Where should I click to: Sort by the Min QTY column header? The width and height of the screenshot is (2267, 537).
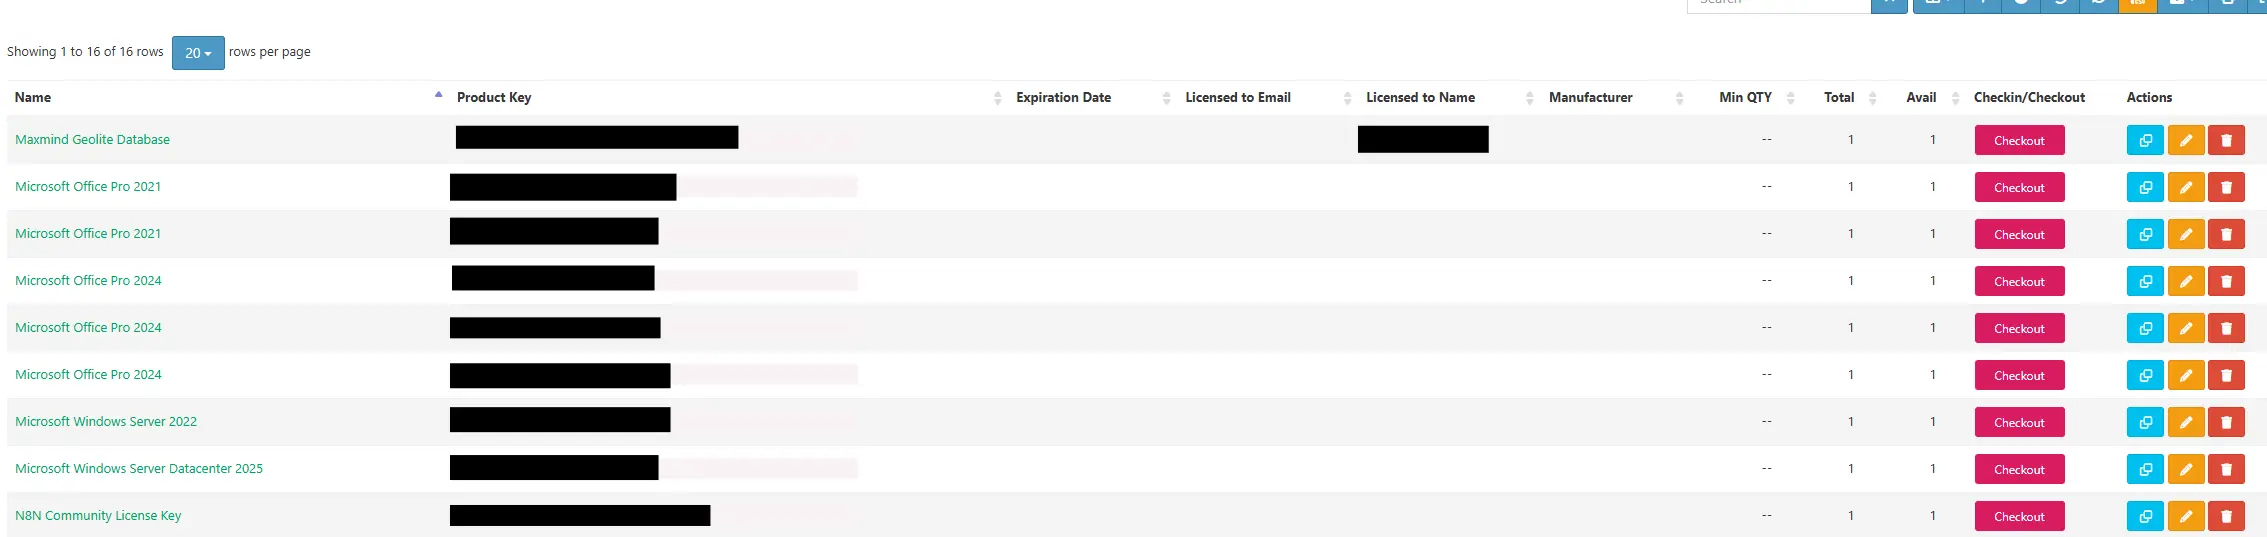coord(1745,97)
